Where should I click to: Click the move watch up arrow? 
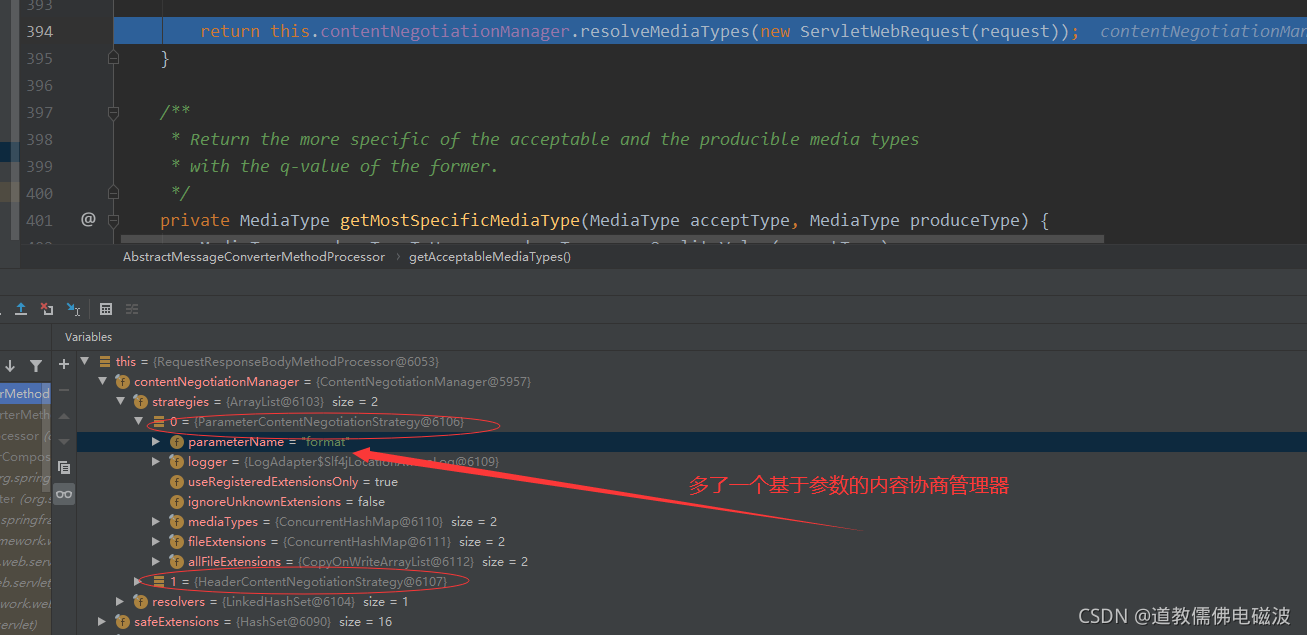(x=64, y=416)
